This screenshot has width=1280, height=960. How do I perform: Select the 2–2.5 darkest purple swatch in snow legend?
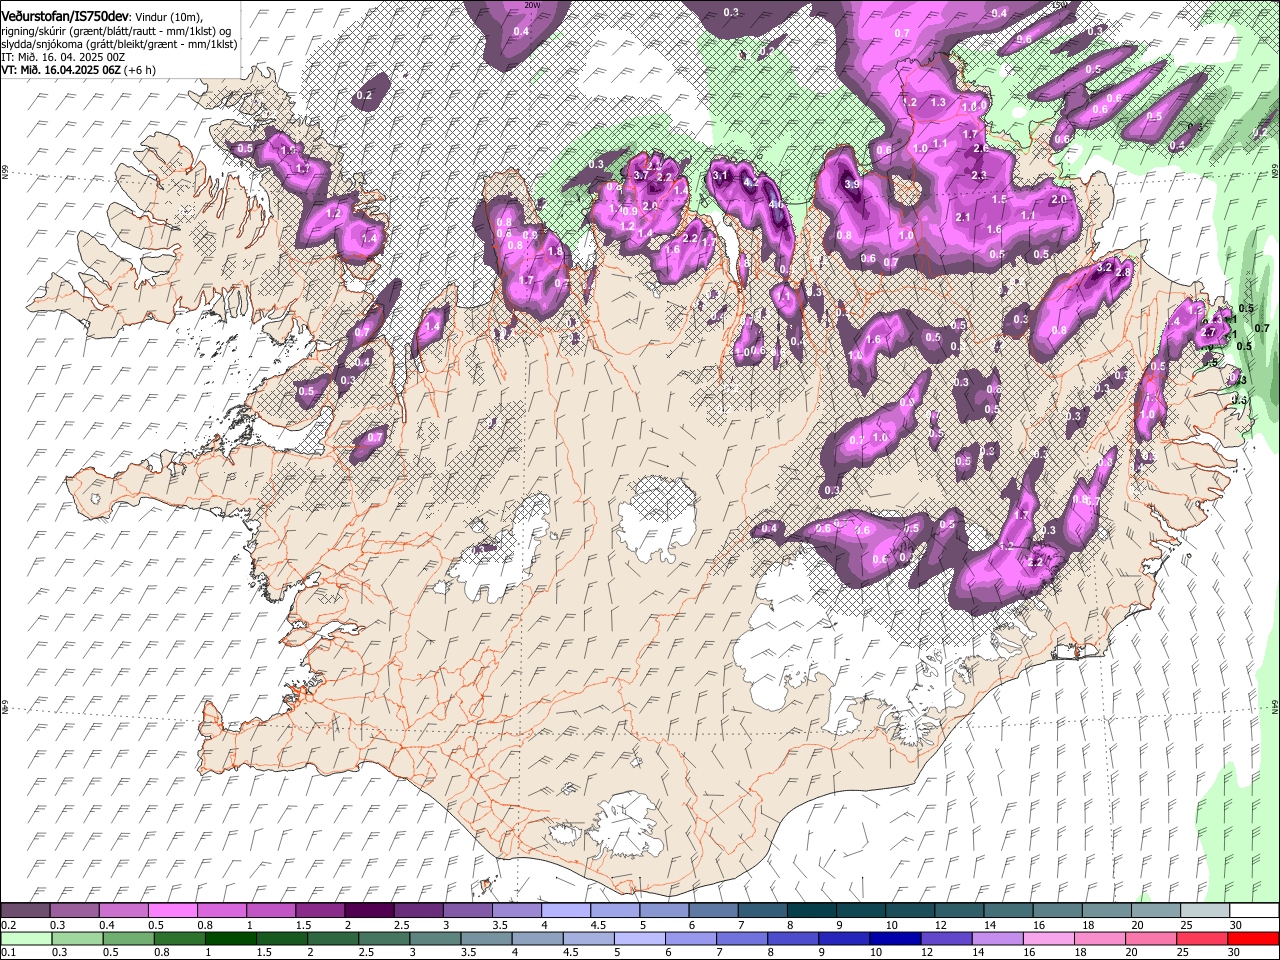pos(369,911)
